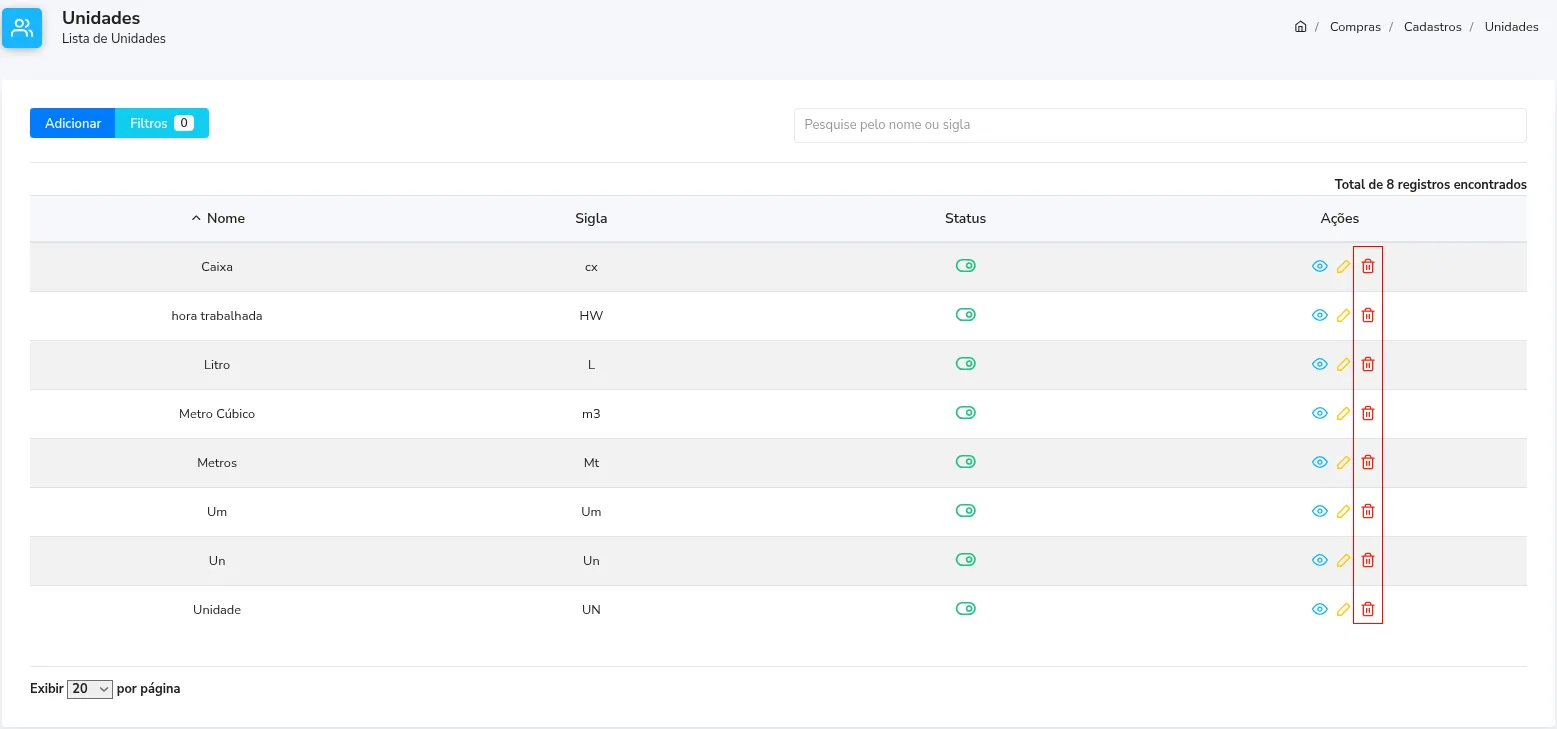The image size is (1557, 729).
Task: Click the eye icon in the Um row
Action: pyautogui.click(x=1319, y=511)
